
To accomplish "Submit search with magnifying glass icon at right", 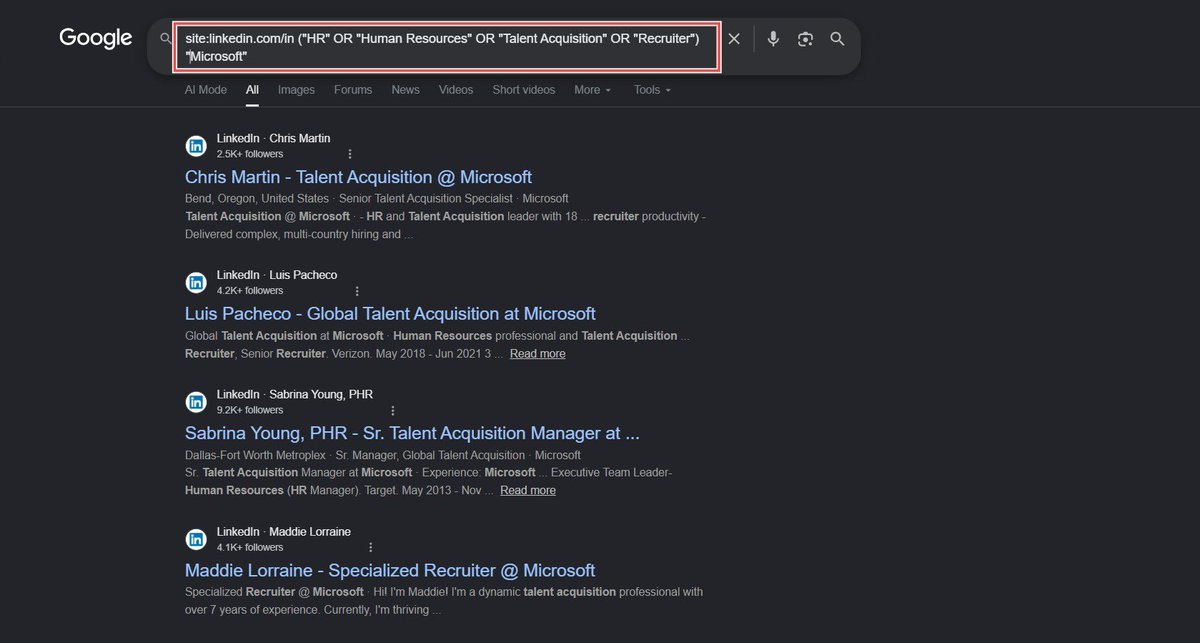I will click(837, 39).
